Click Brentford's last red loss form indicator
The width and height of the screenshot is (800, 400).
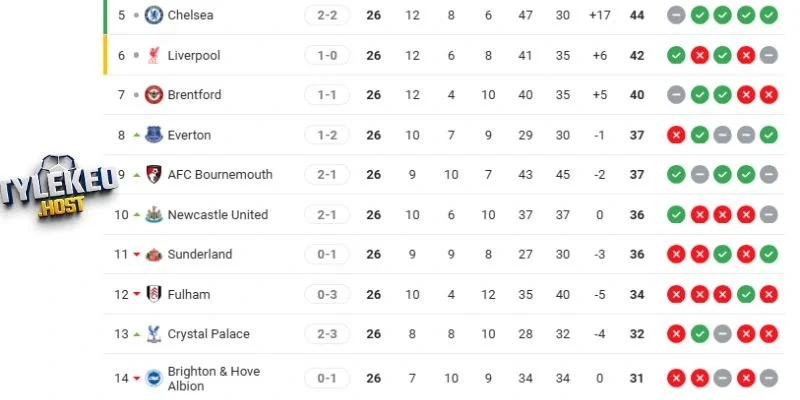(768, 95)
